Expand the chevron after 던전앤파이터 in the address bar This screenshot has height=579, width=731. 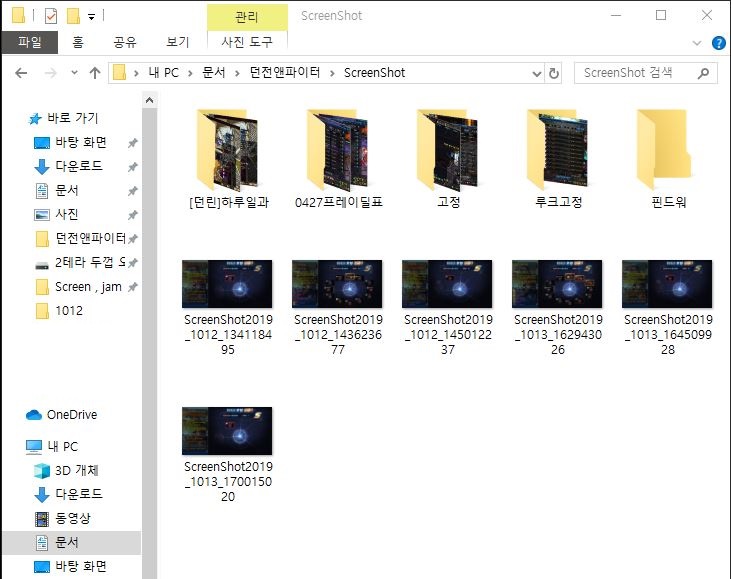point(332,73)
